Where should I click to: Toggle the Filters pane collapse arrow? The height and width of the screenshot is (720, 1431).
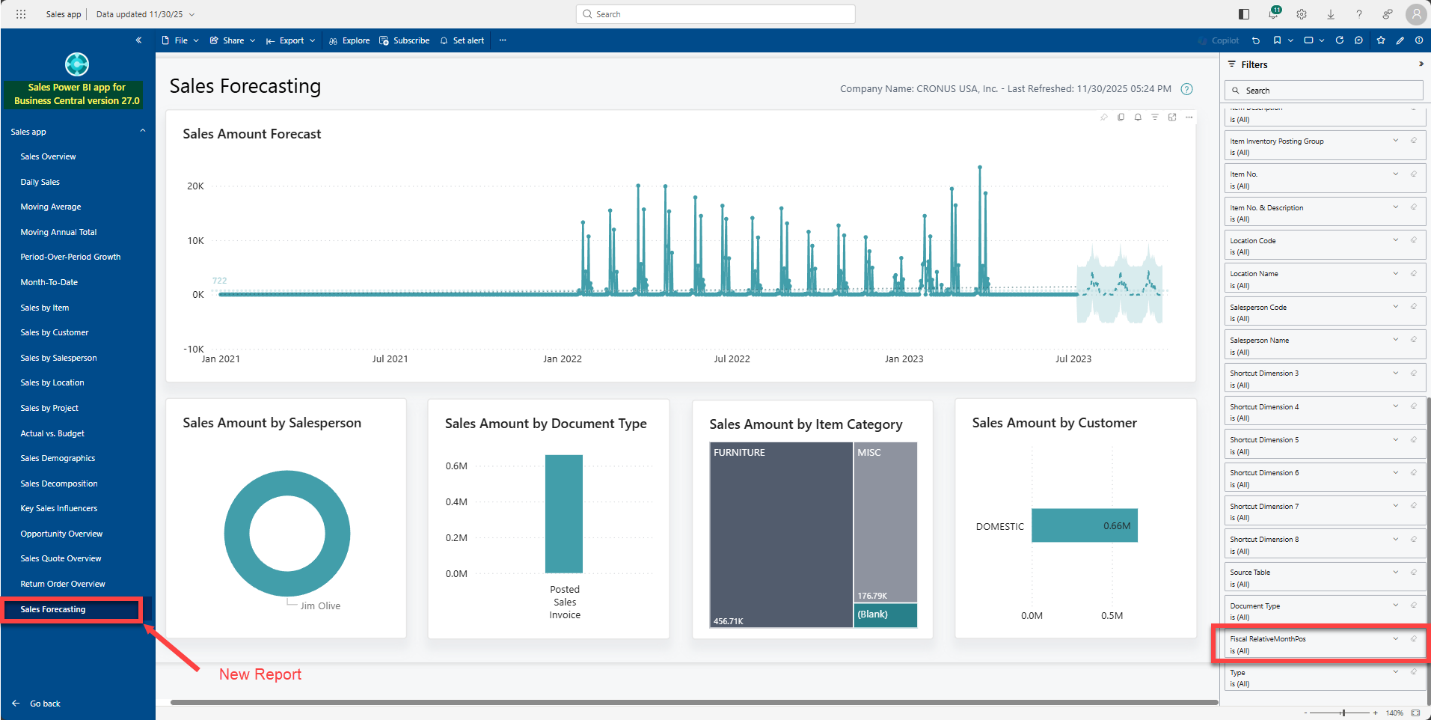(x=1421, y=64)
